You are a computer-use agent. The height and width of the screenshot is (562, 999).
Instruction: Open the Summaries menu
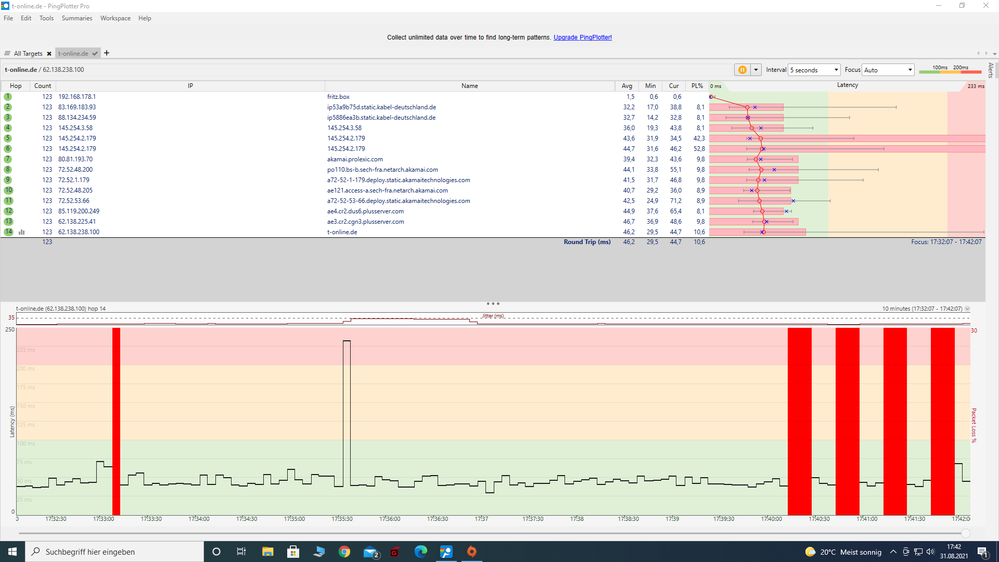77,18
